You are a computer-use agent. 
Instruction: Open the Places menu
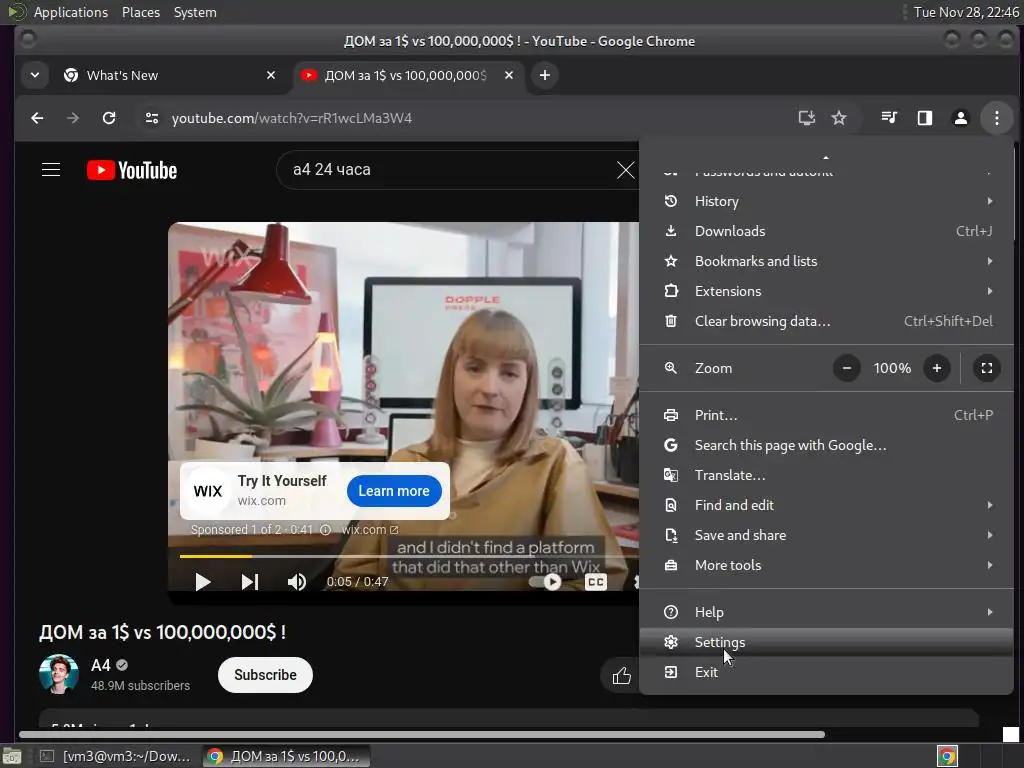click(x=141, y=12)
